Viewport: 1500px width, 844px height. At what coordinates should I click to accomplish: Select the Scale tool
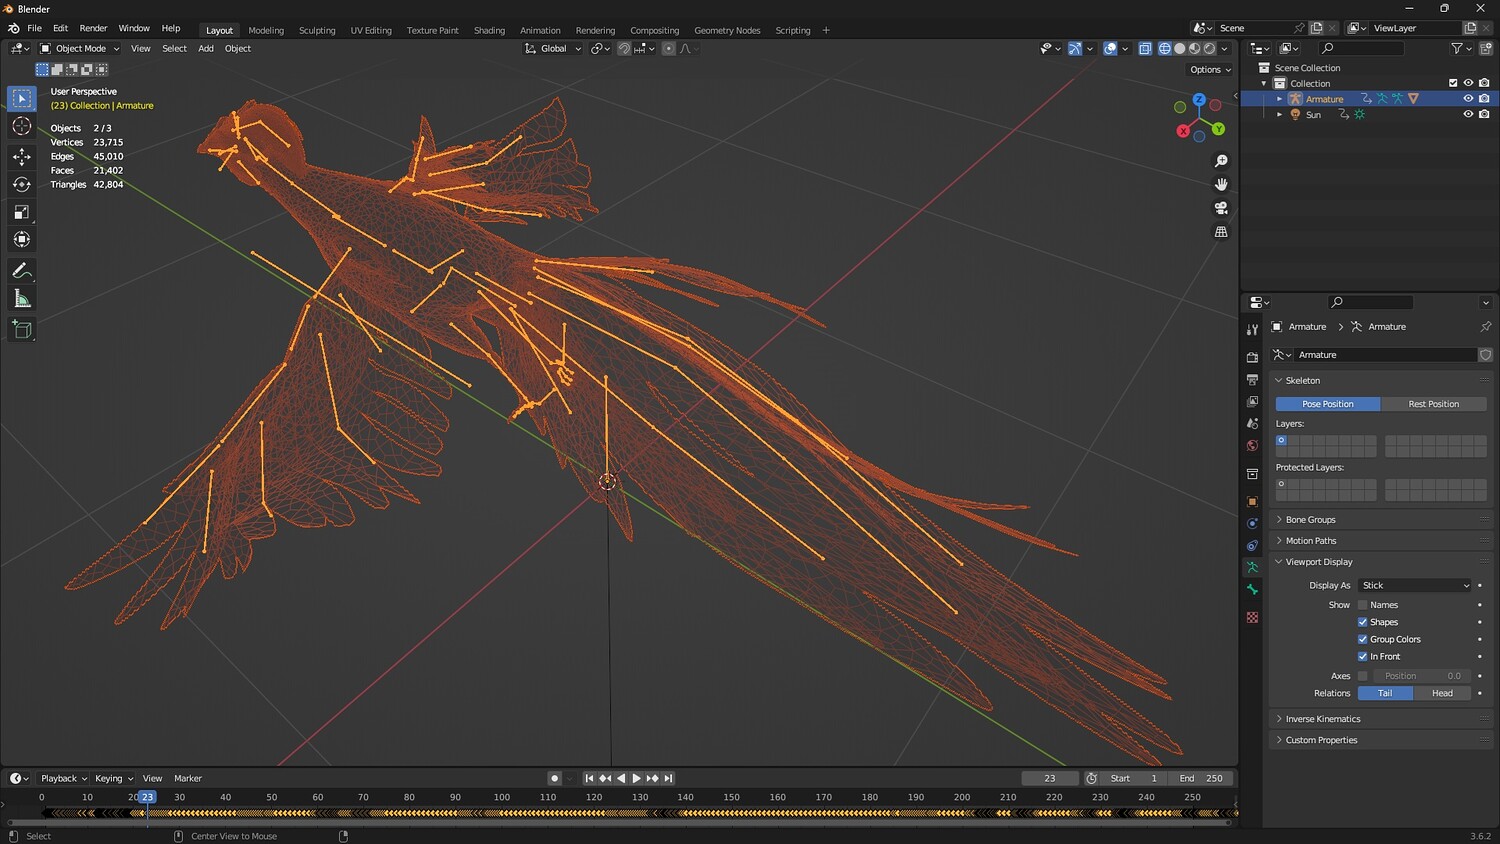21,212
